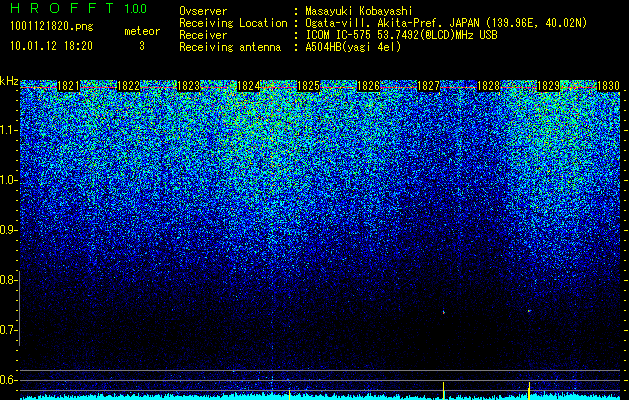Click the kHz axis unit label

point(9,81)
